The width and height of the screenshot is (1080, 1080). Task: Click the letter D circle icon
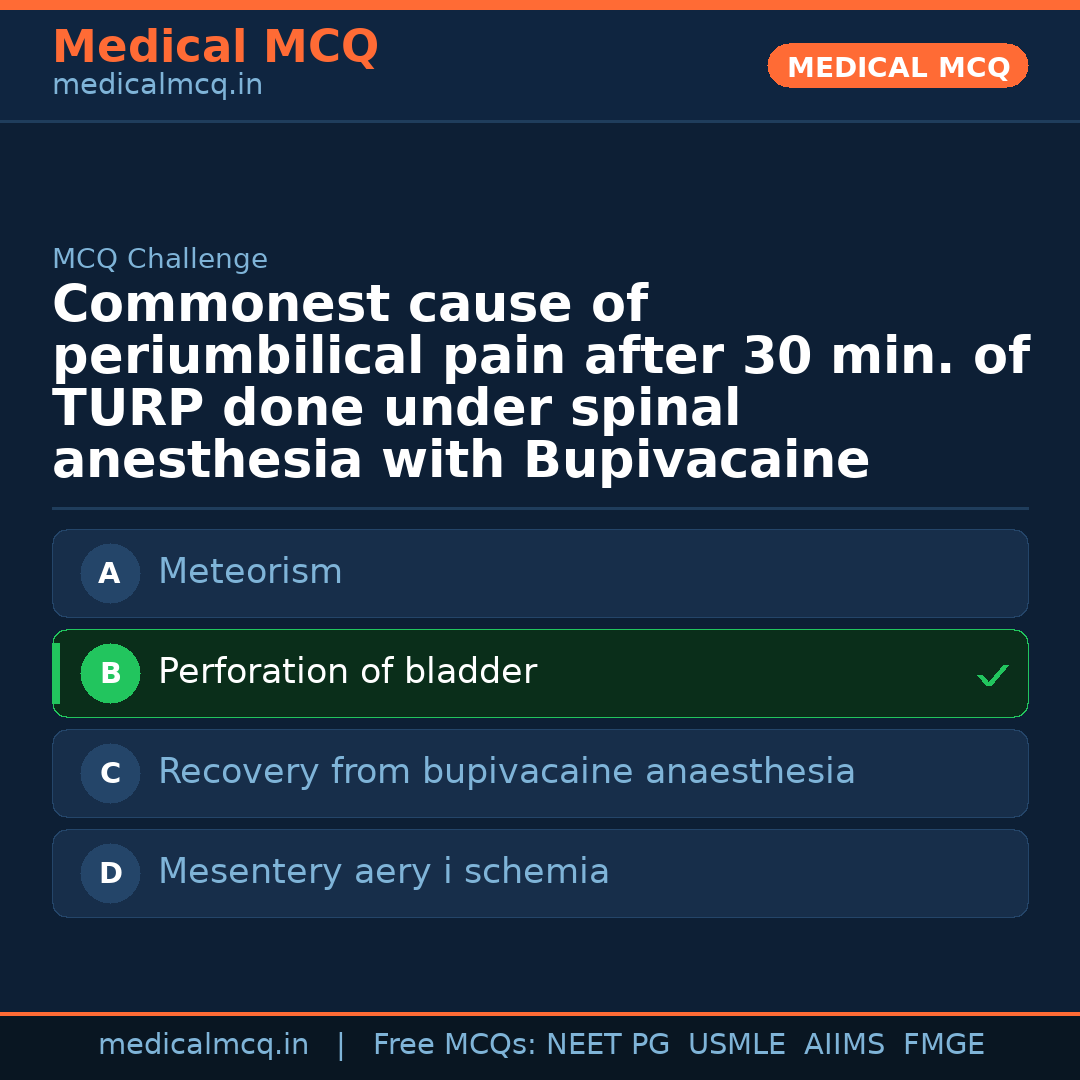tap(110, 873)
